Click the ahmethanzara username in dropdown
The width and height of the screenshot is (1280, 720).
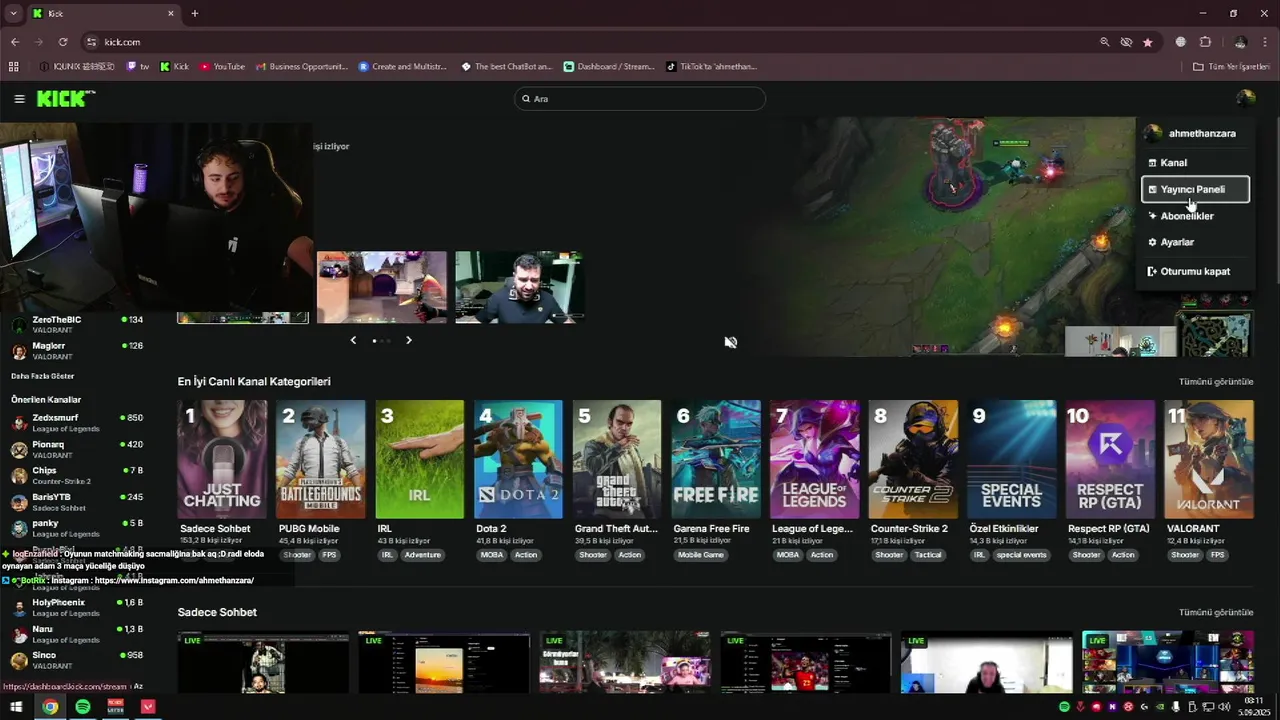1202,133
